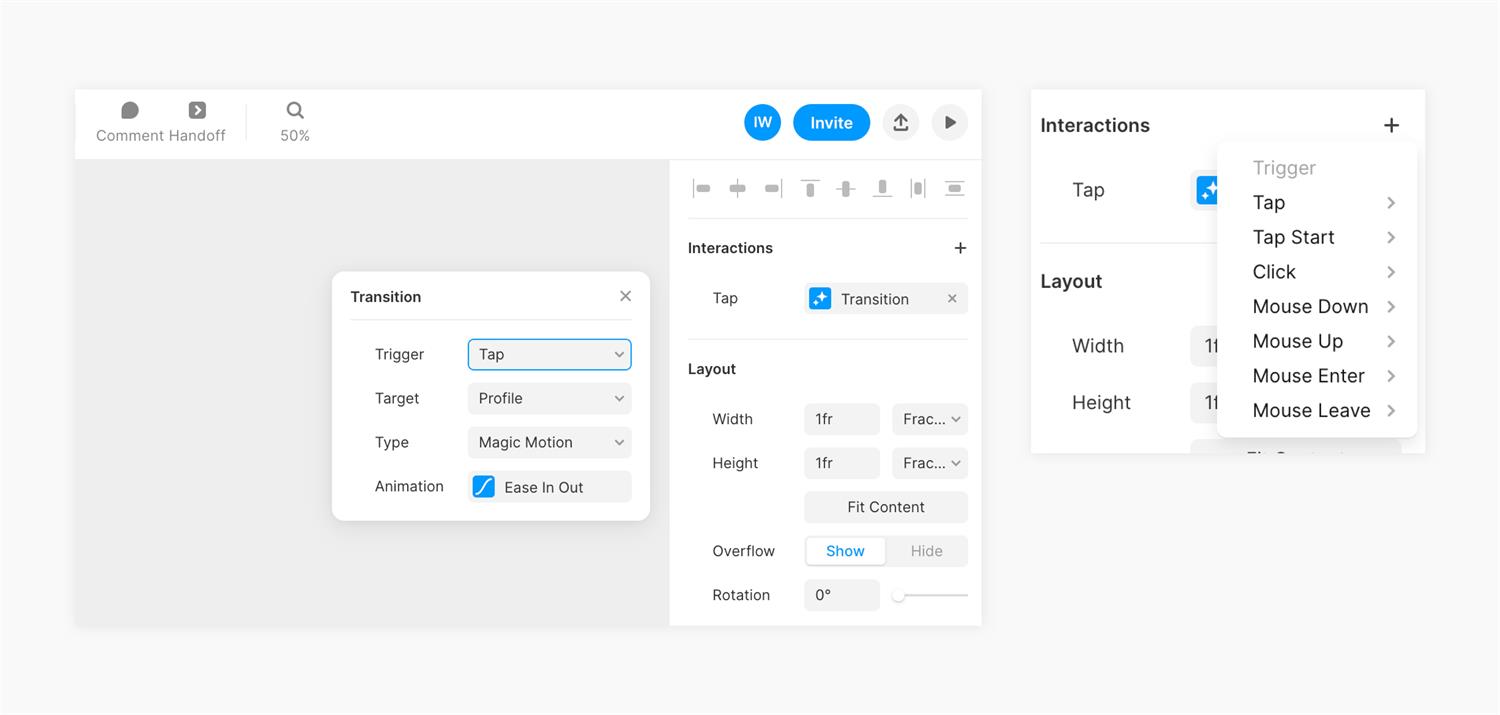The height and width of the screenshot is (715, 1500).
Task: Open the Height unit Frac dropdown
Action: tap(930, 463)
